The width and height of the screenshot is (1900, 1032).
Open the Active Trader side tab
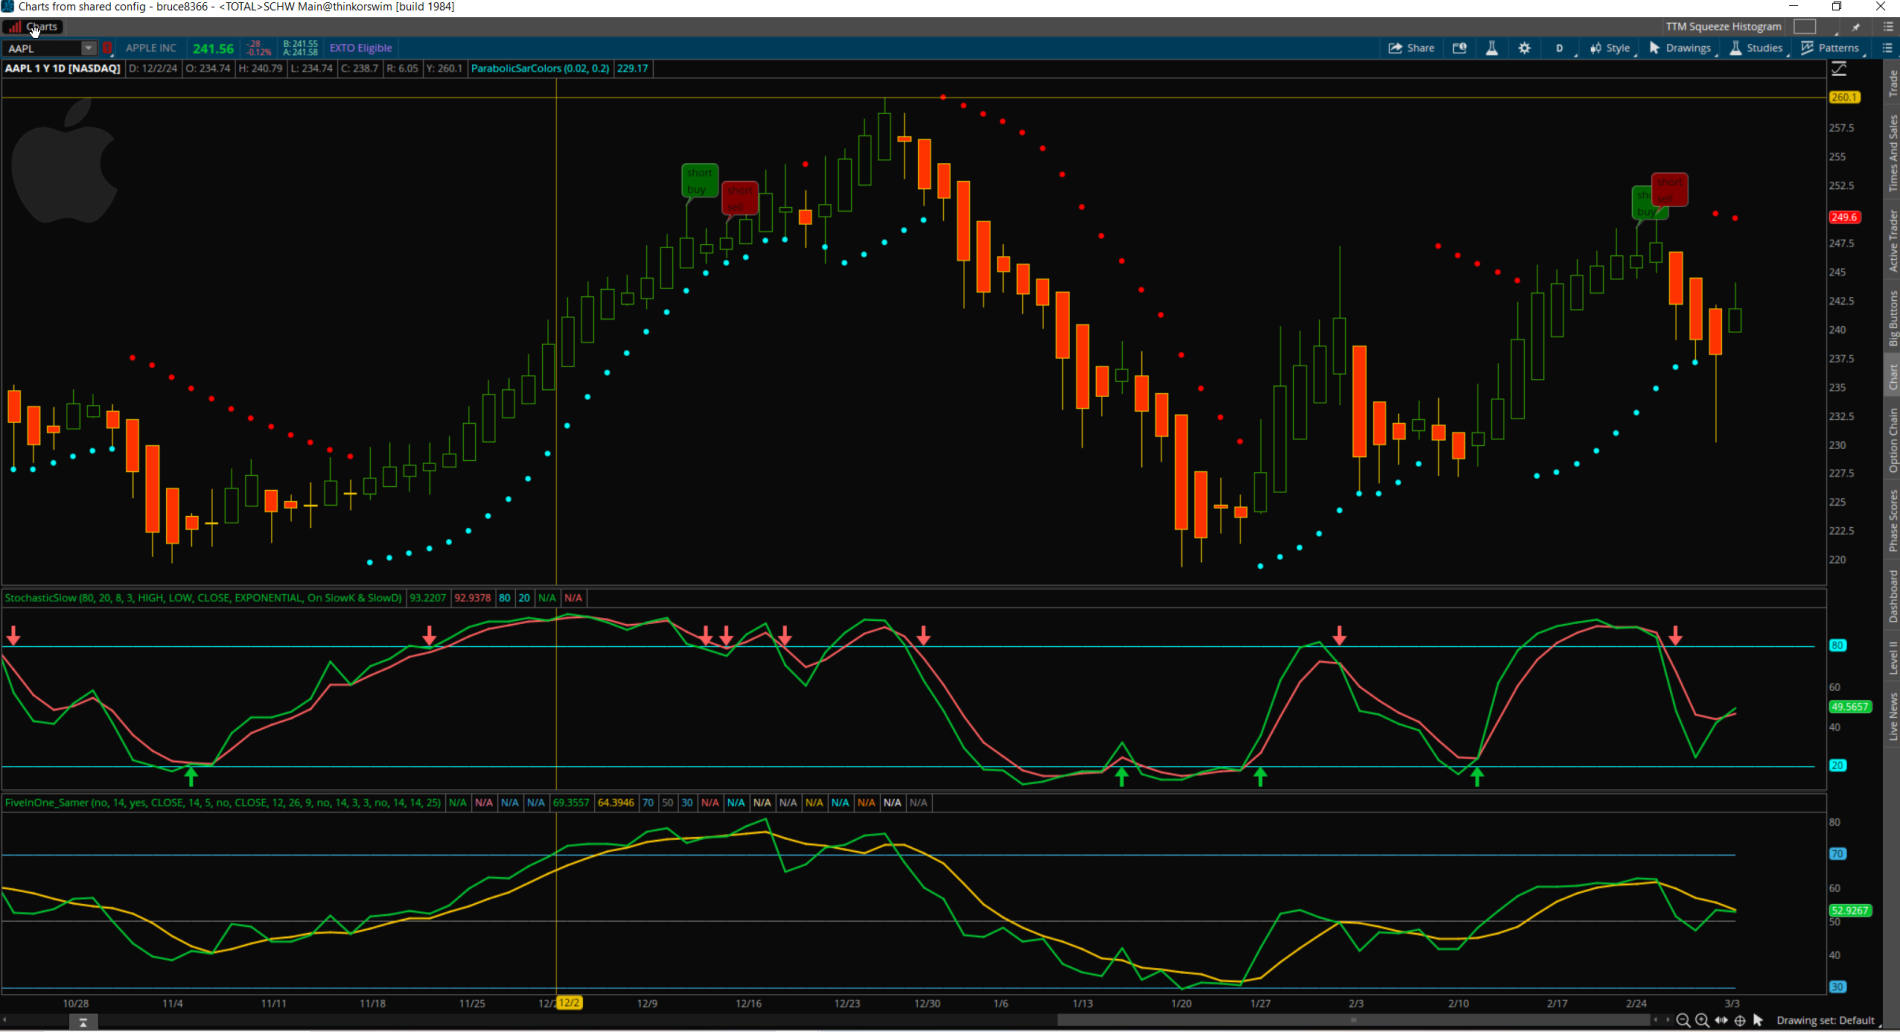pyautogui.click(x=1892, y=240)
